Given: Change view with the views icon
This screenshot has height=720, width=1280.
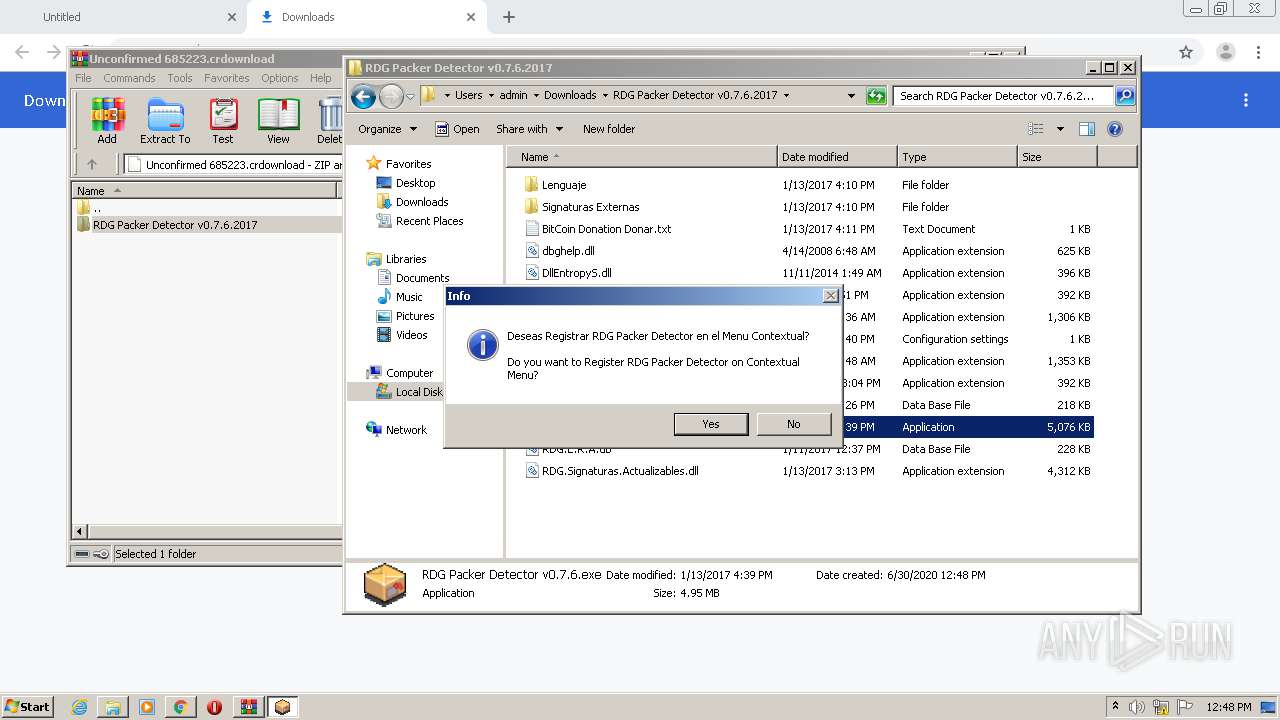Looking at the screenshot, I should click(x=1036, y=129).
